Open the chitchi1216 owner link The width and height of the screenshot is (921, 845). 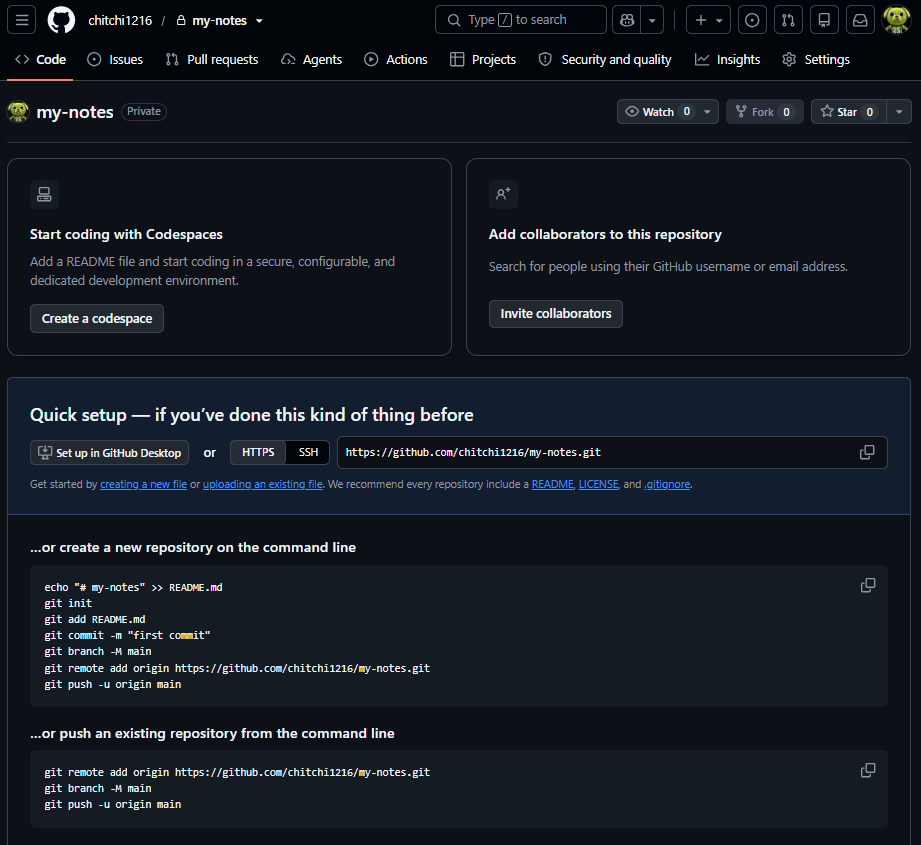click(x=120, y=21)
